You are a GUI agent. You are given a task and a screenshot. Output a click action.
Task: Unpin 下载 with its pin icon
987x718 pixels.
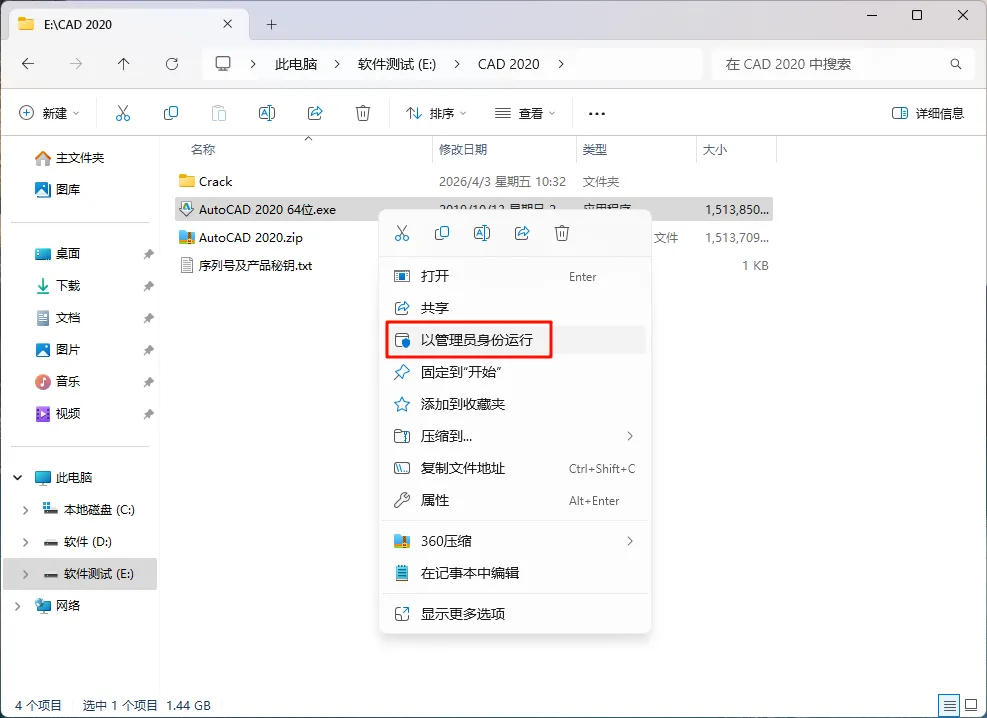click(149, 286)
